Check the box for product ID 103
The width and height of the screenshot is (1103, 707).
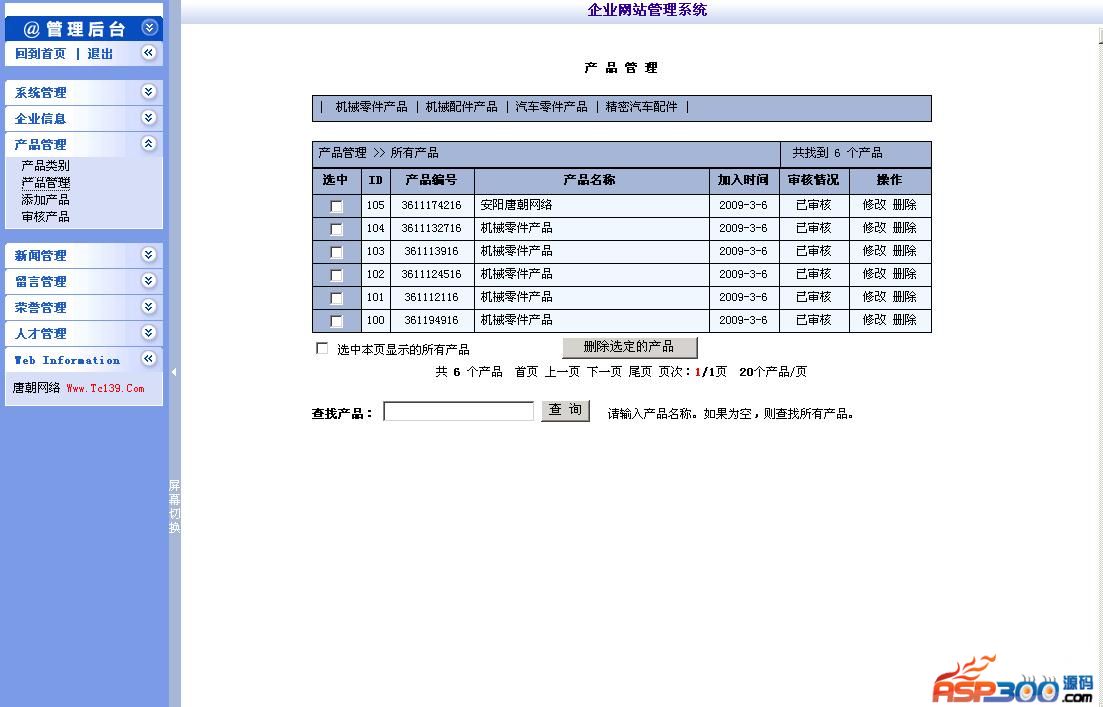point(336,252)
